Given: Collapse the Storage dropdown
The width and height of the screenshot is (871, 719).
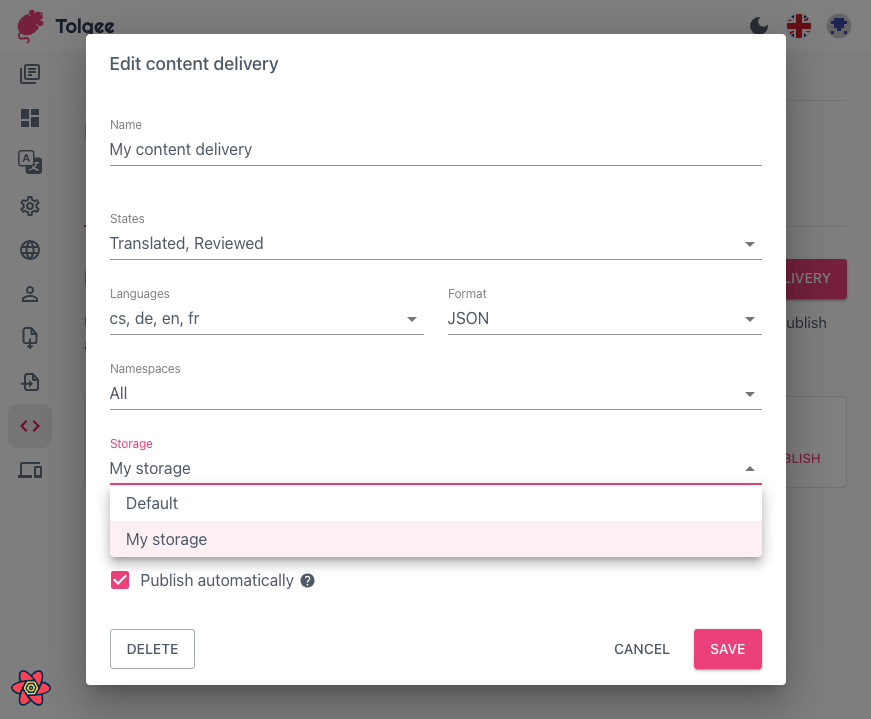Looking at the screenshot, I should click(x=749, y=468).
